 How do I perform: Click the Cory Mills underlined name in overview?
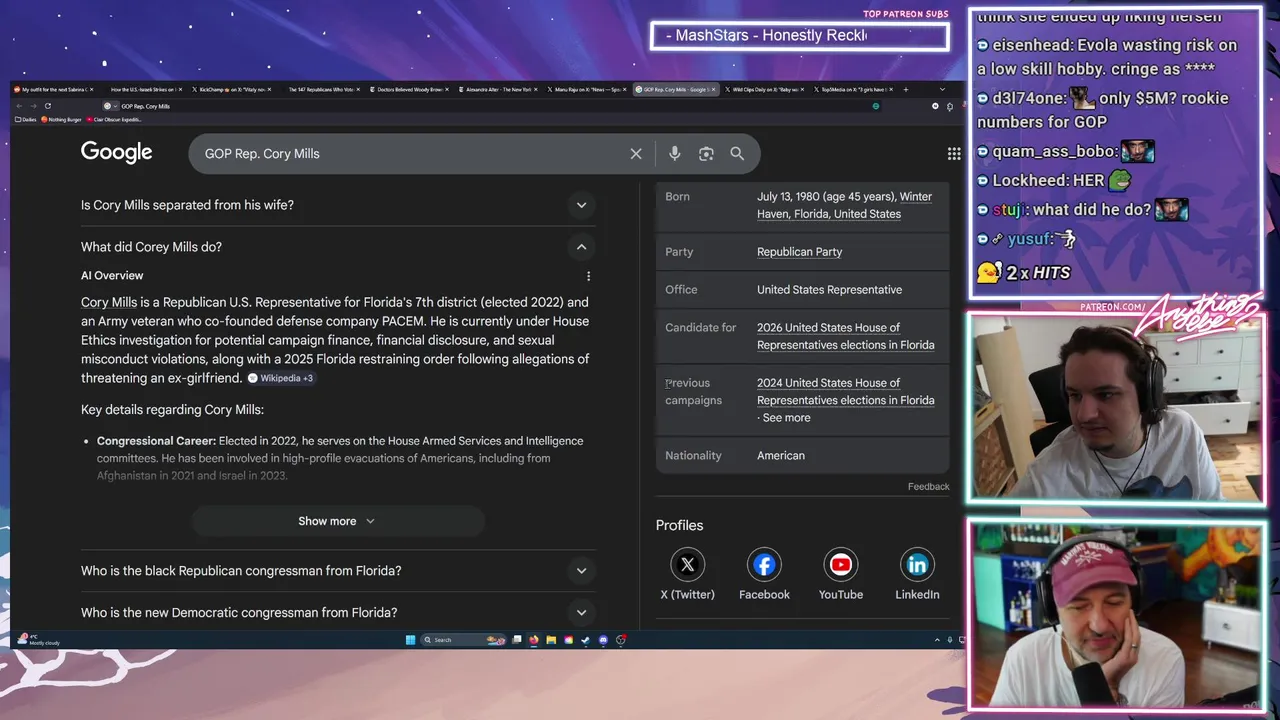click(x=109, y=302)
